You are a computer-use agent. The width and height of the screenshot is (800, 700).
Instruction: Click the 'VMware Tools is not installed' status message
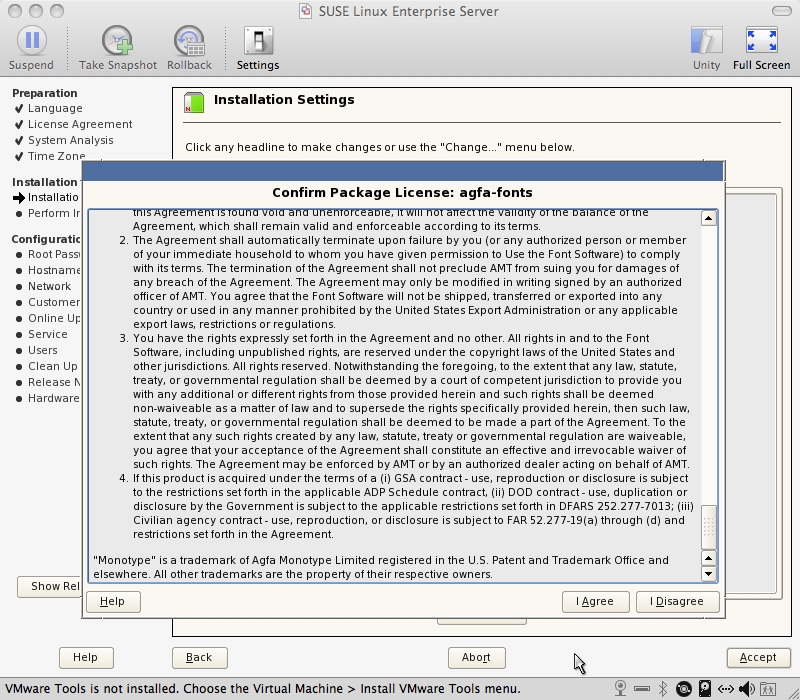tap(263, 689)
